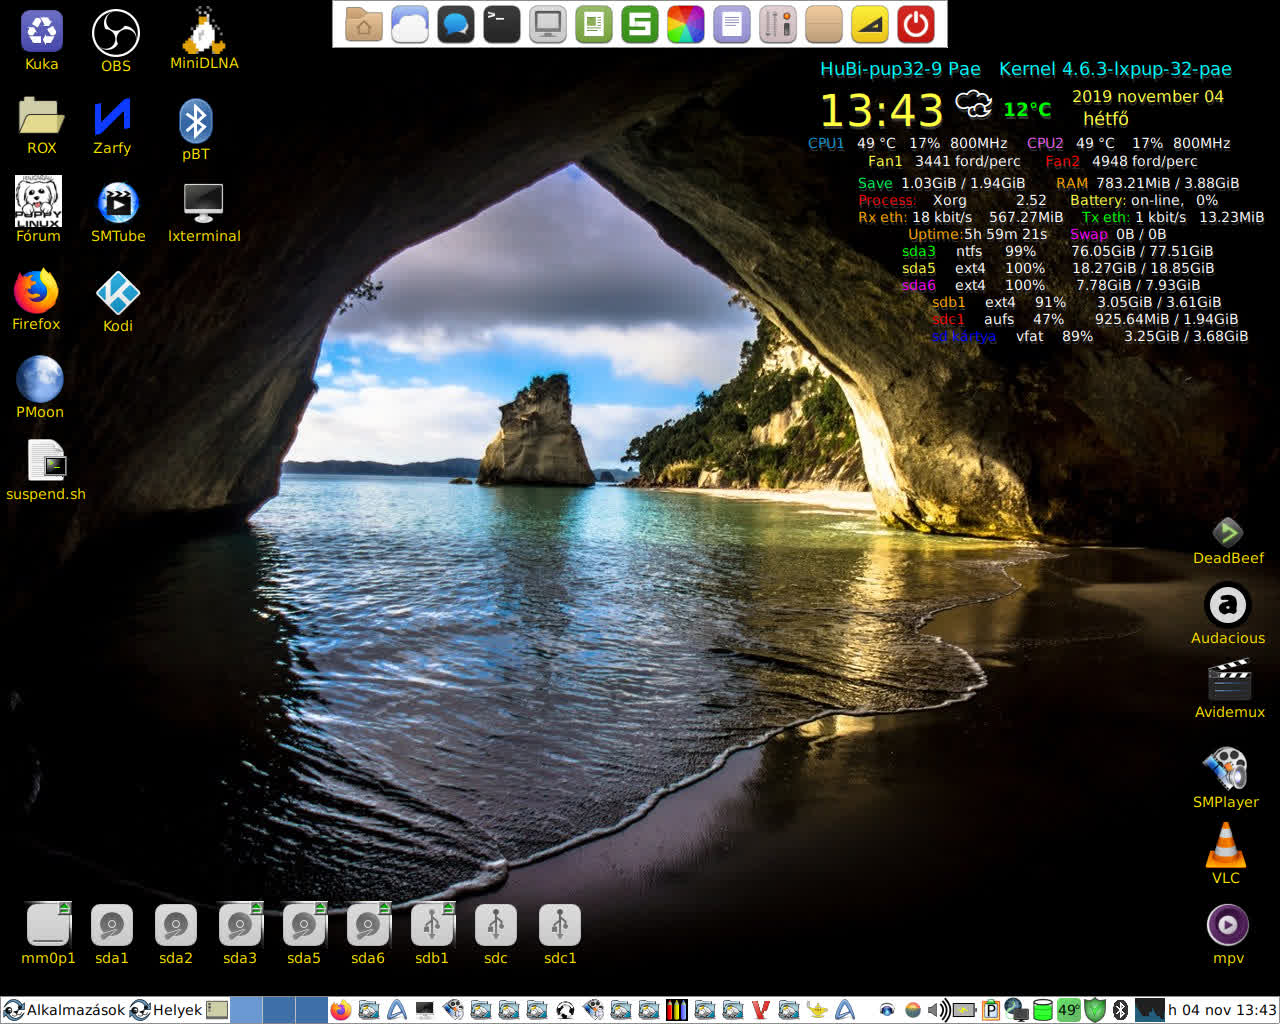Click the color bars taskbar window icon
The image size is (1280, 1024).
(676, 1010)
